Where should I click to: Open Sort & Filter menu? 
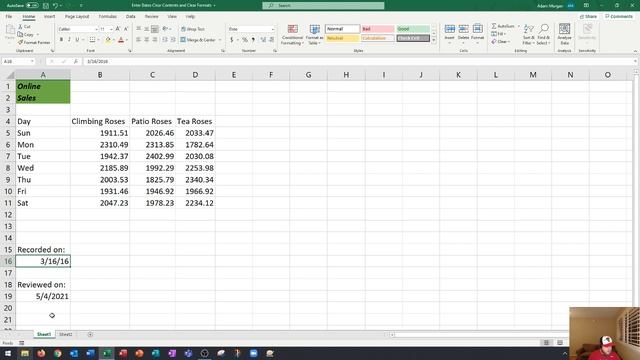click(x=528, y=34)
